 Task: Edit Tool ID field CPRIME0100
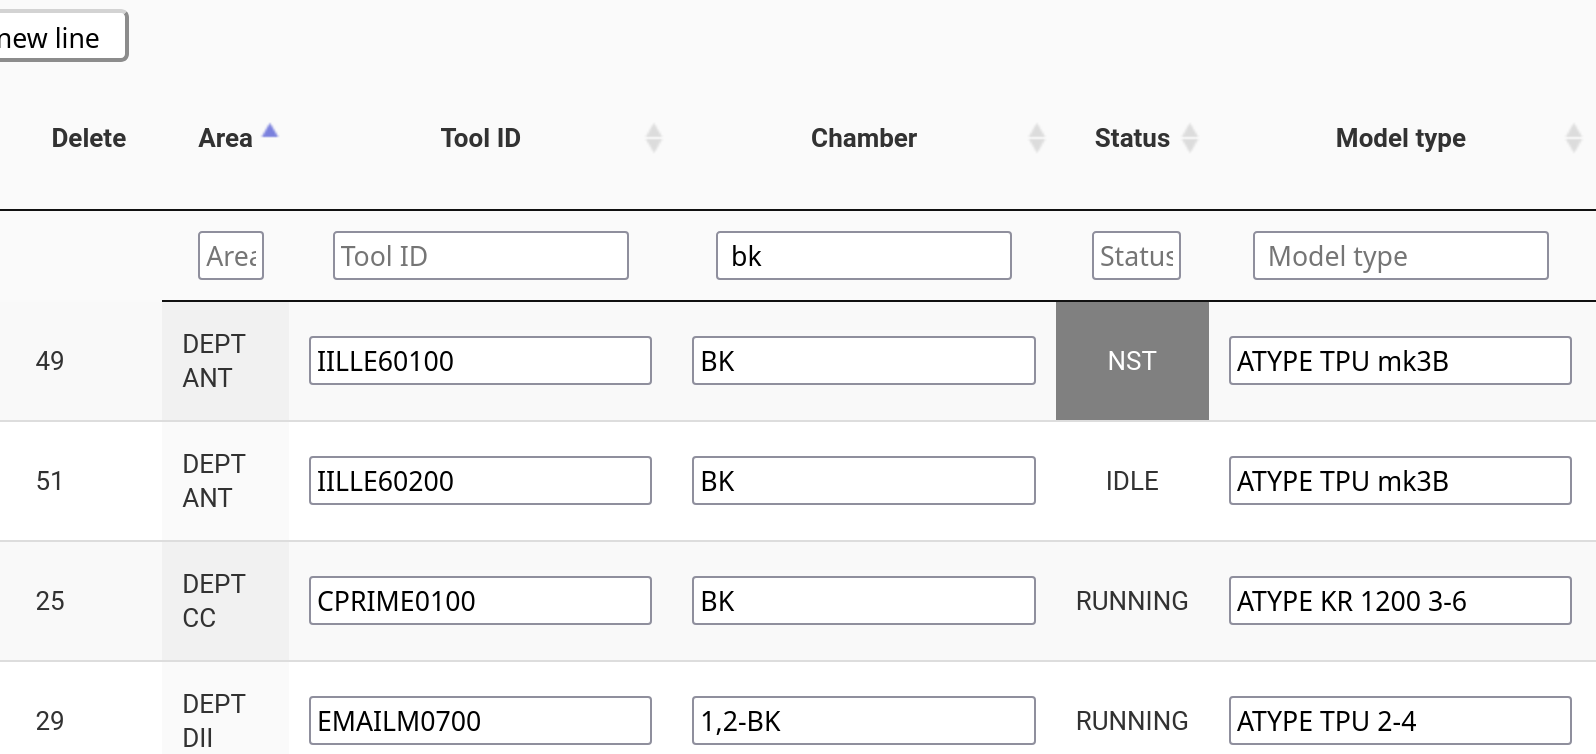click(480, 601)
